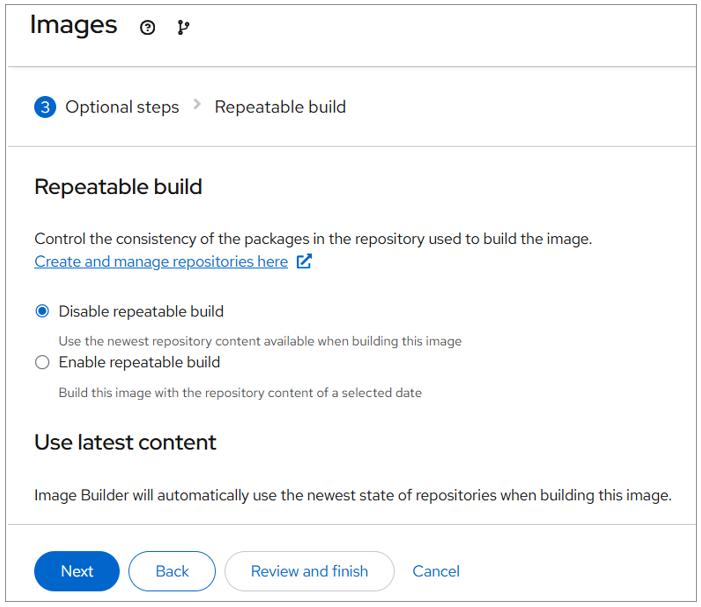Click the "Disable repeatable build" label text
The image size is (701, 607).
pos(141,311)
